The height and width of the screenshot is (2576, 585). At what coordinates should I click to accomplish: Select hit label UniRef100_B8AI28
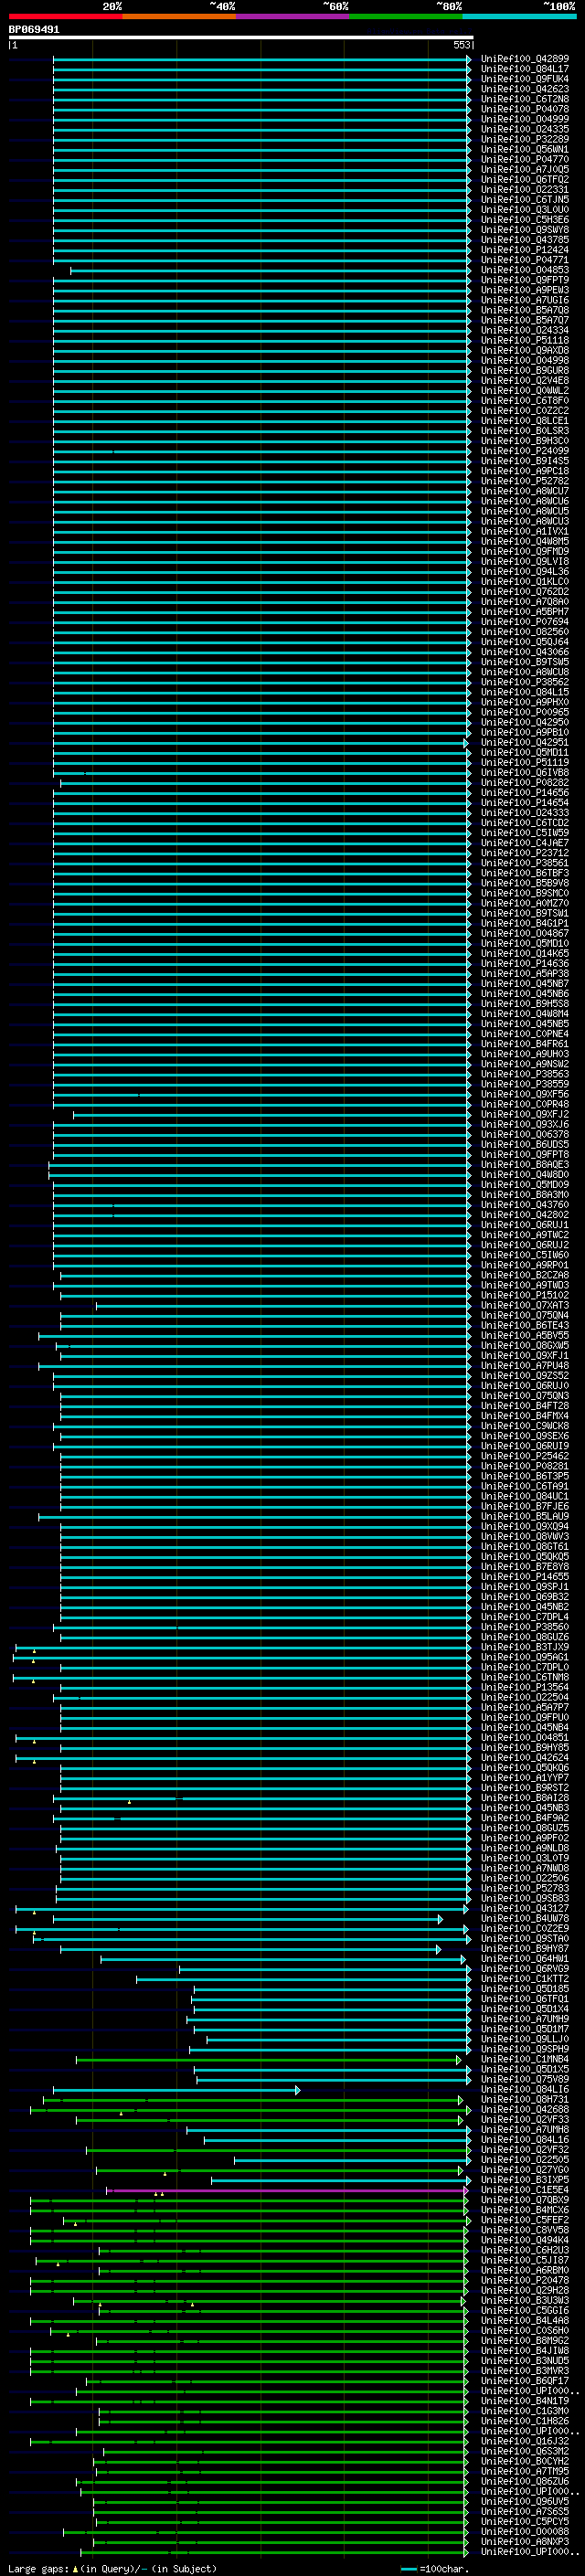point(525,1798)
